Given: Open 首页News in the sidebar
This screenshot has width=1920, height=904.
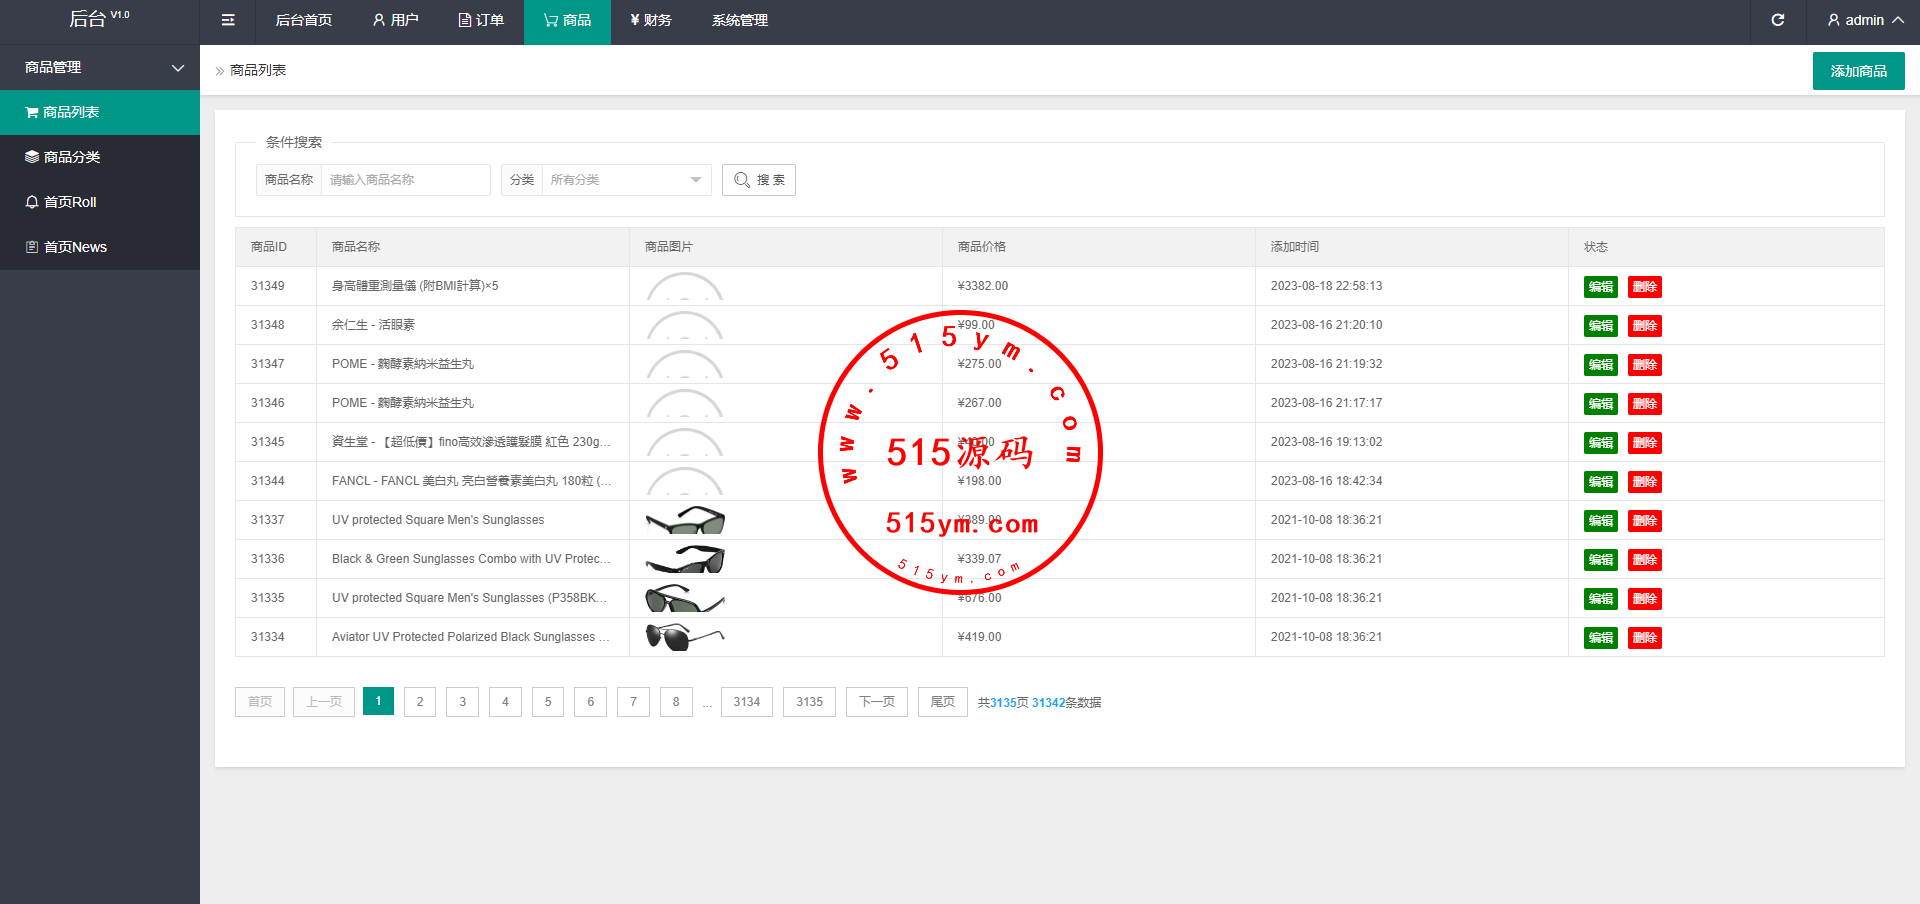Looking at the screenshot, I should pyautogui.click(x=75, y=247).
